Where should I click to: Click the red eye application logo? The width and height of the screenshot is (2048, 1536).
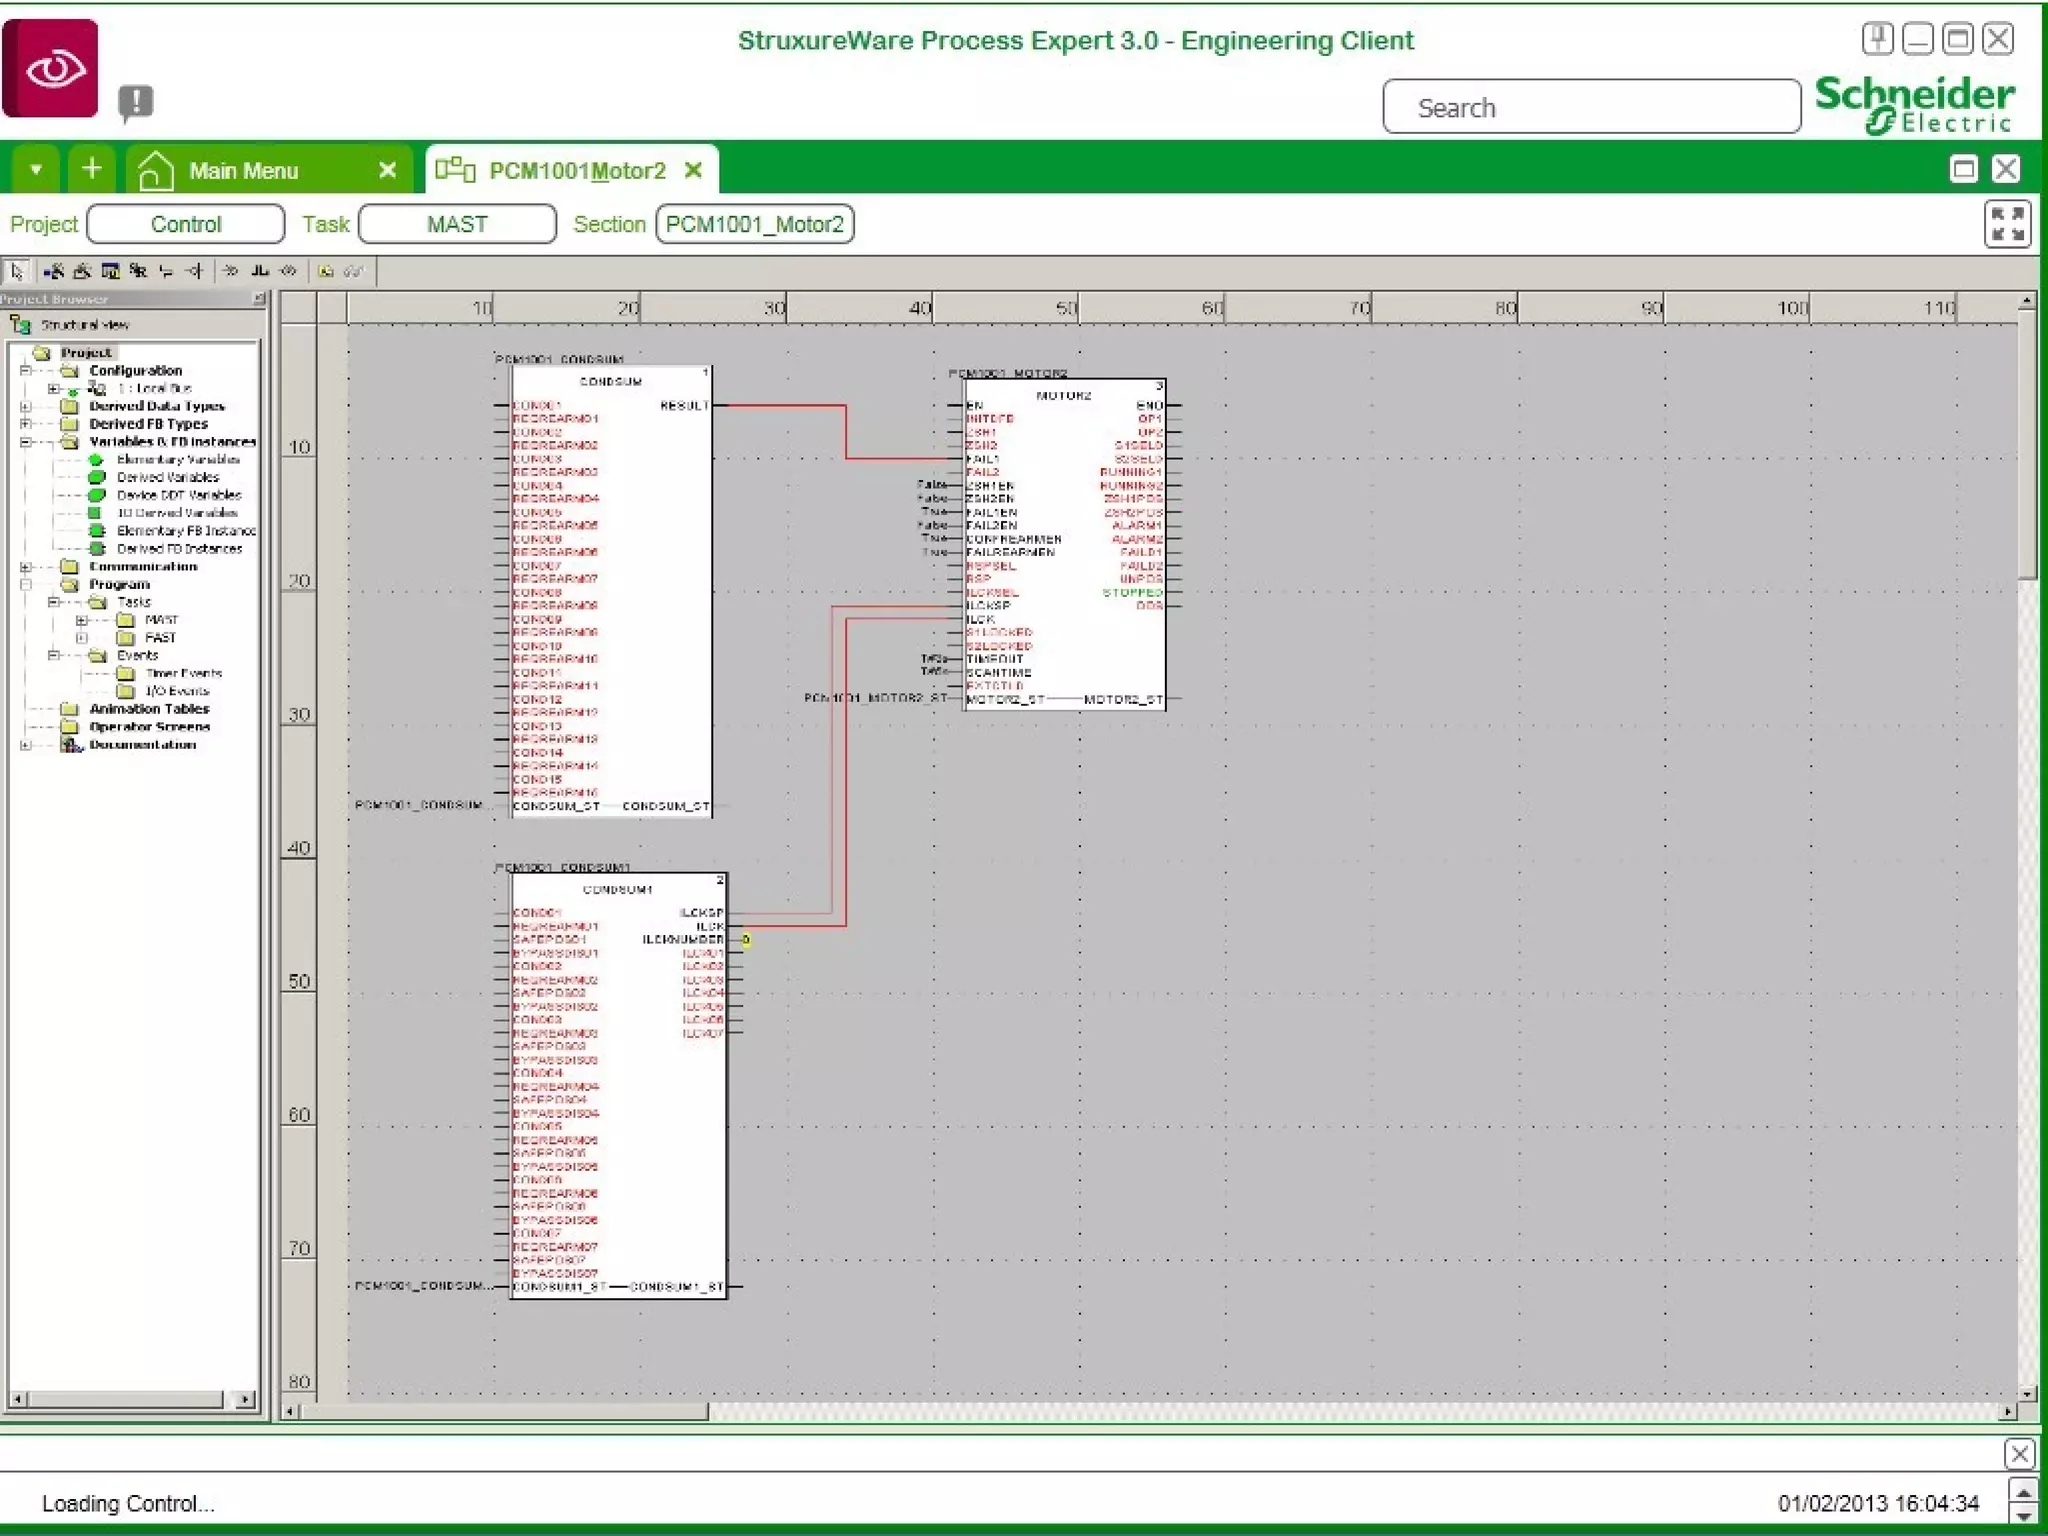[x=51, y=68]
